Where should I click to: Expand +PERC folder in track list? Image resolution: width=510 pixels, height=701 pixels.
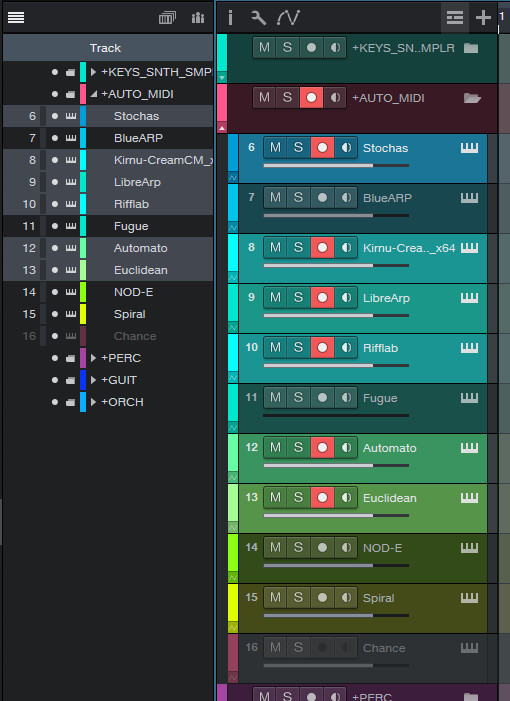93,358
